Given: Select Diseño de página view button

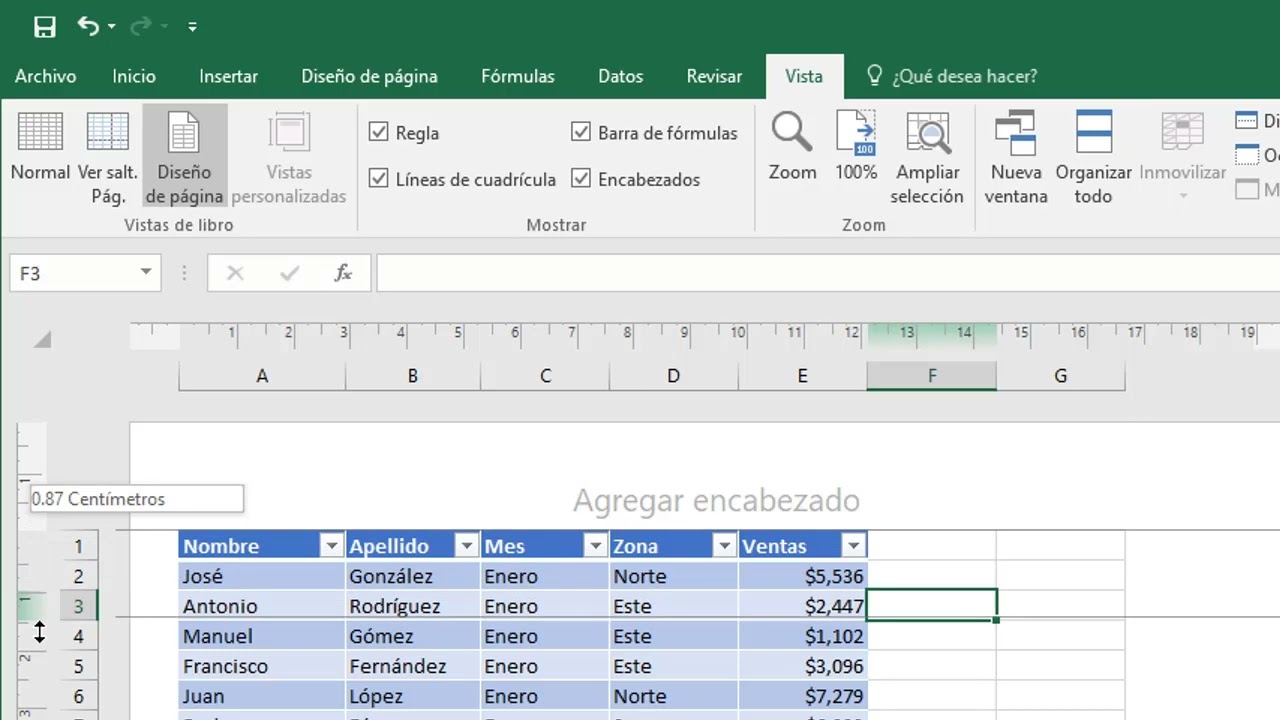Looking at the screenshot, I should (184, 157).
